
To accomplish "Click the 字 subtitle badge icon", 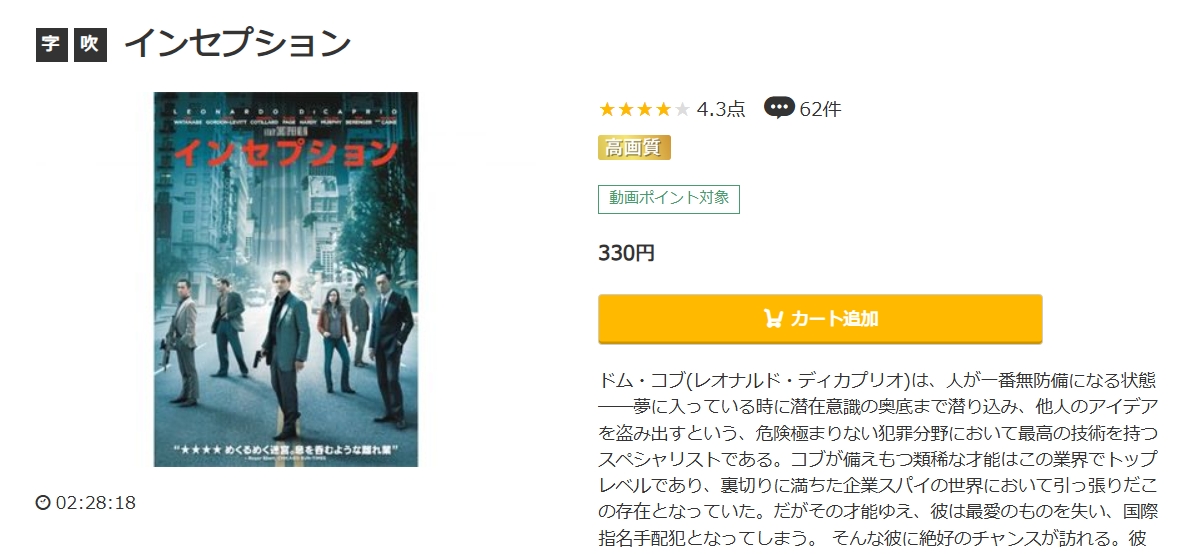I will [x=51, y=45].
